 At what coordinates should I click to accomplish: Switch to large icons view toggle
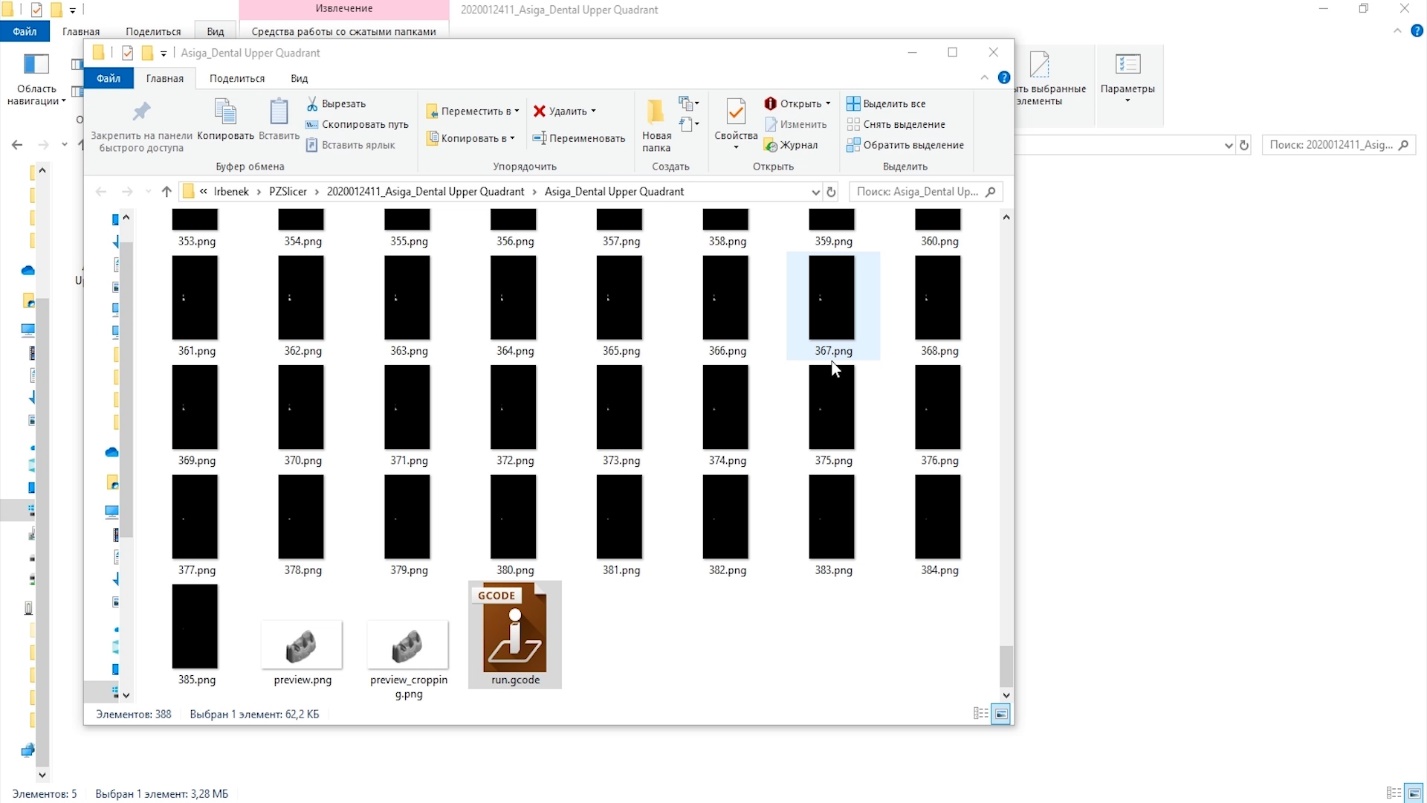tap(1000, 714)
